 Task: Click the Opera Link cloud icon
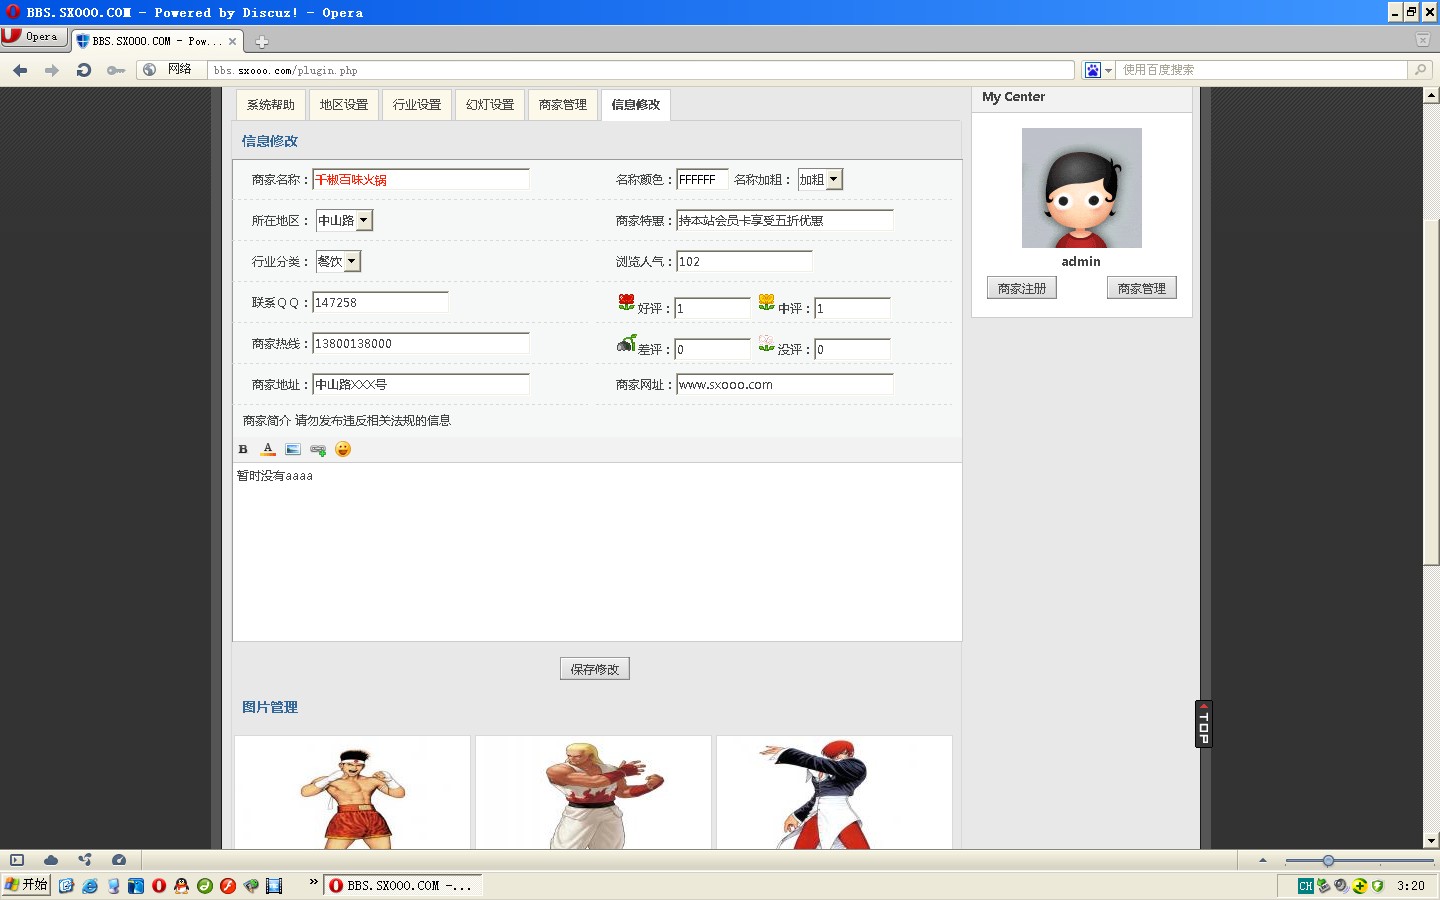[51, 860]
